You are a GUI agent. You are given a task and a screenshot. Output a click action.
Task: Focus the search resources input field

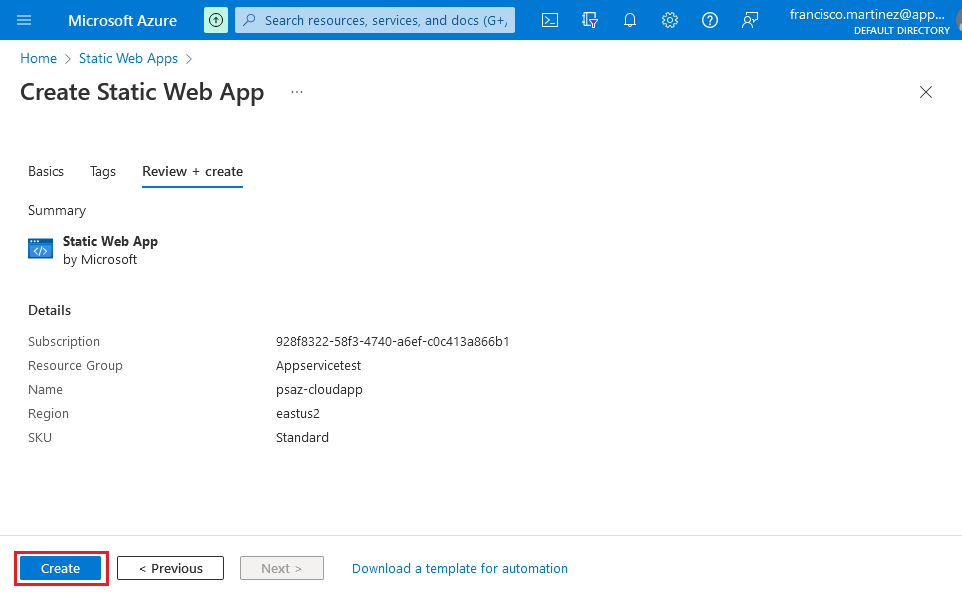tap(385, 20)
